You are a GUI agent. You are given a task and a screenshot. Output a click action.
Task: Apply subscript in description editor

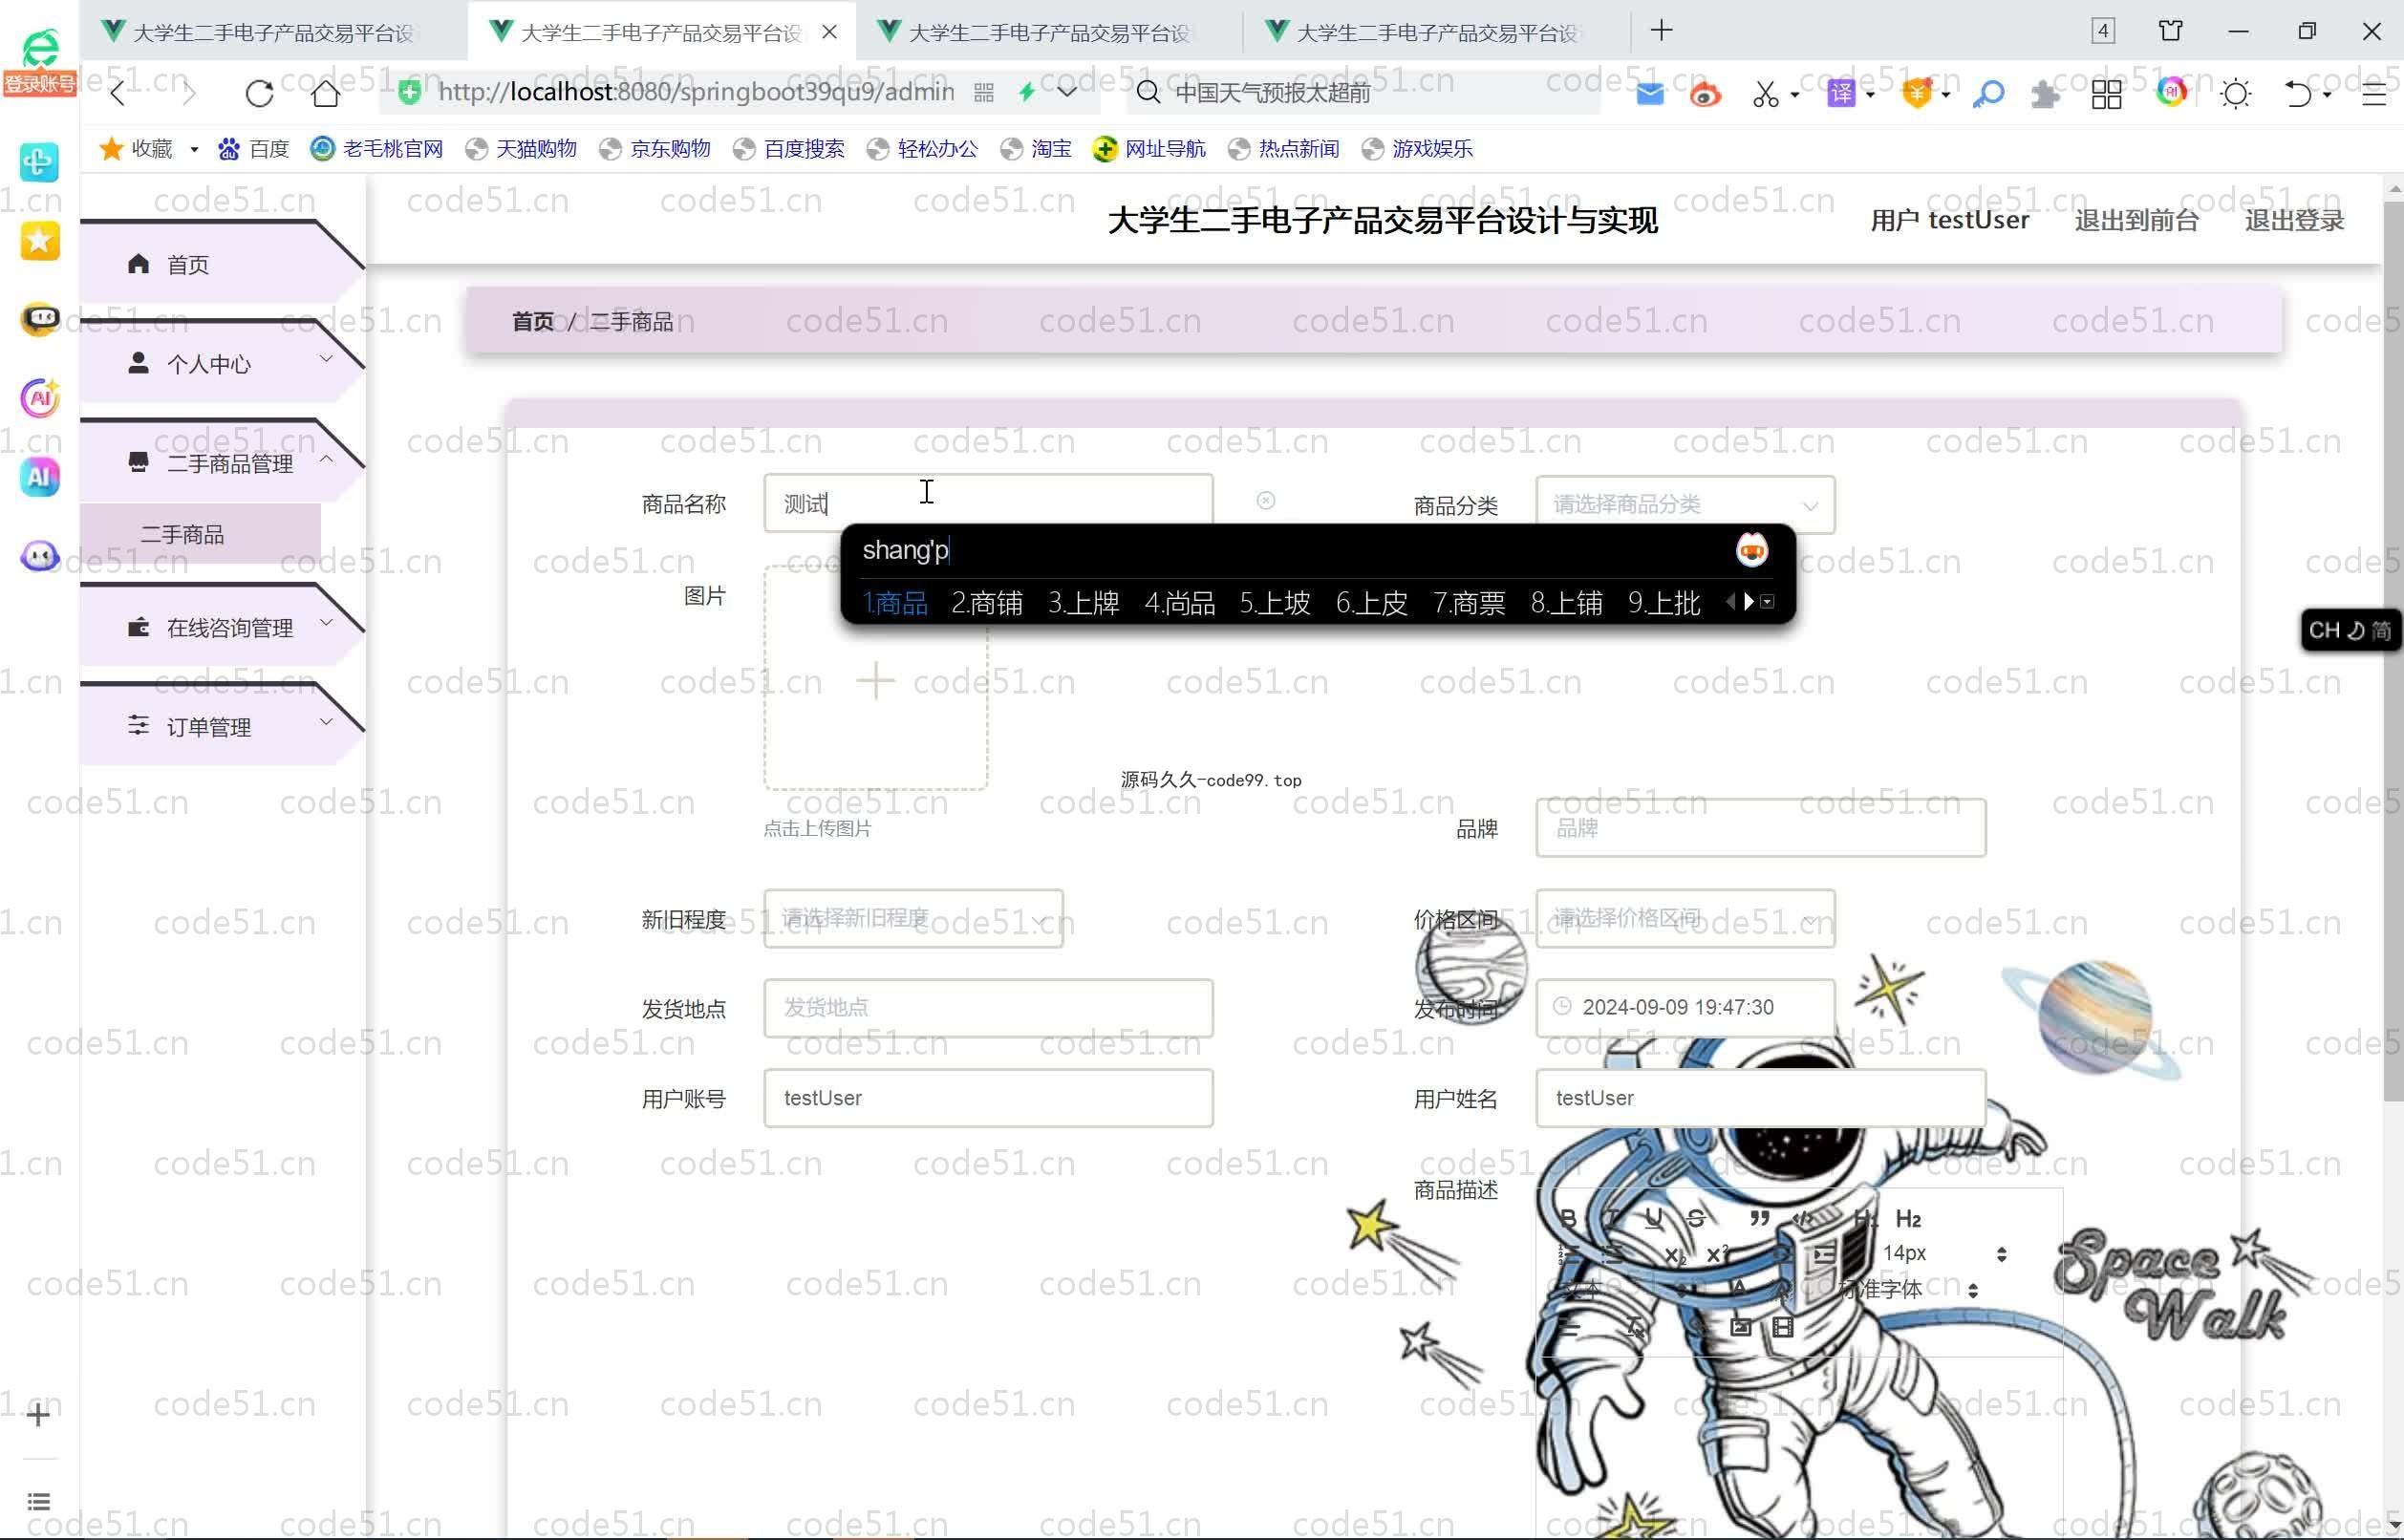coord(1675,1254)
